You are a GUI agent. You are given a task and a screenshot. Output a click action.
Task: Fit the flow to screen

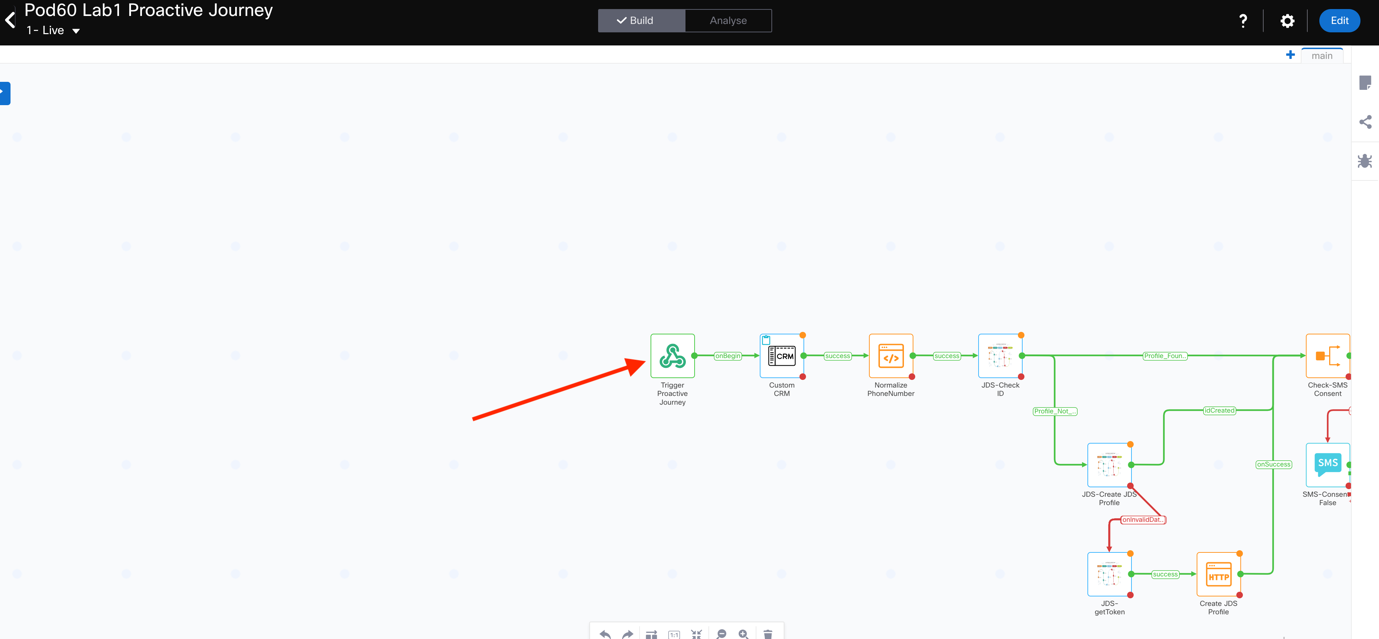697,634
